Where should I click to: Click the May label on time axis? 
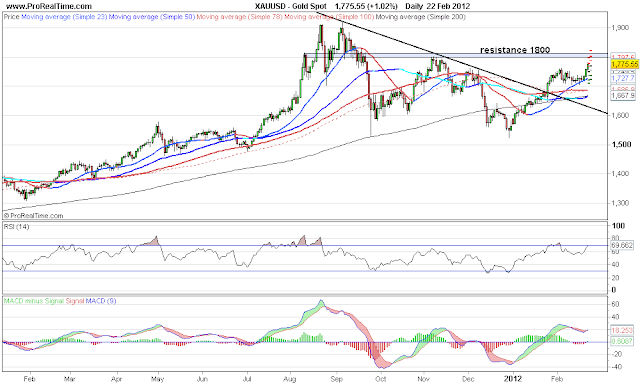[158, 379]
